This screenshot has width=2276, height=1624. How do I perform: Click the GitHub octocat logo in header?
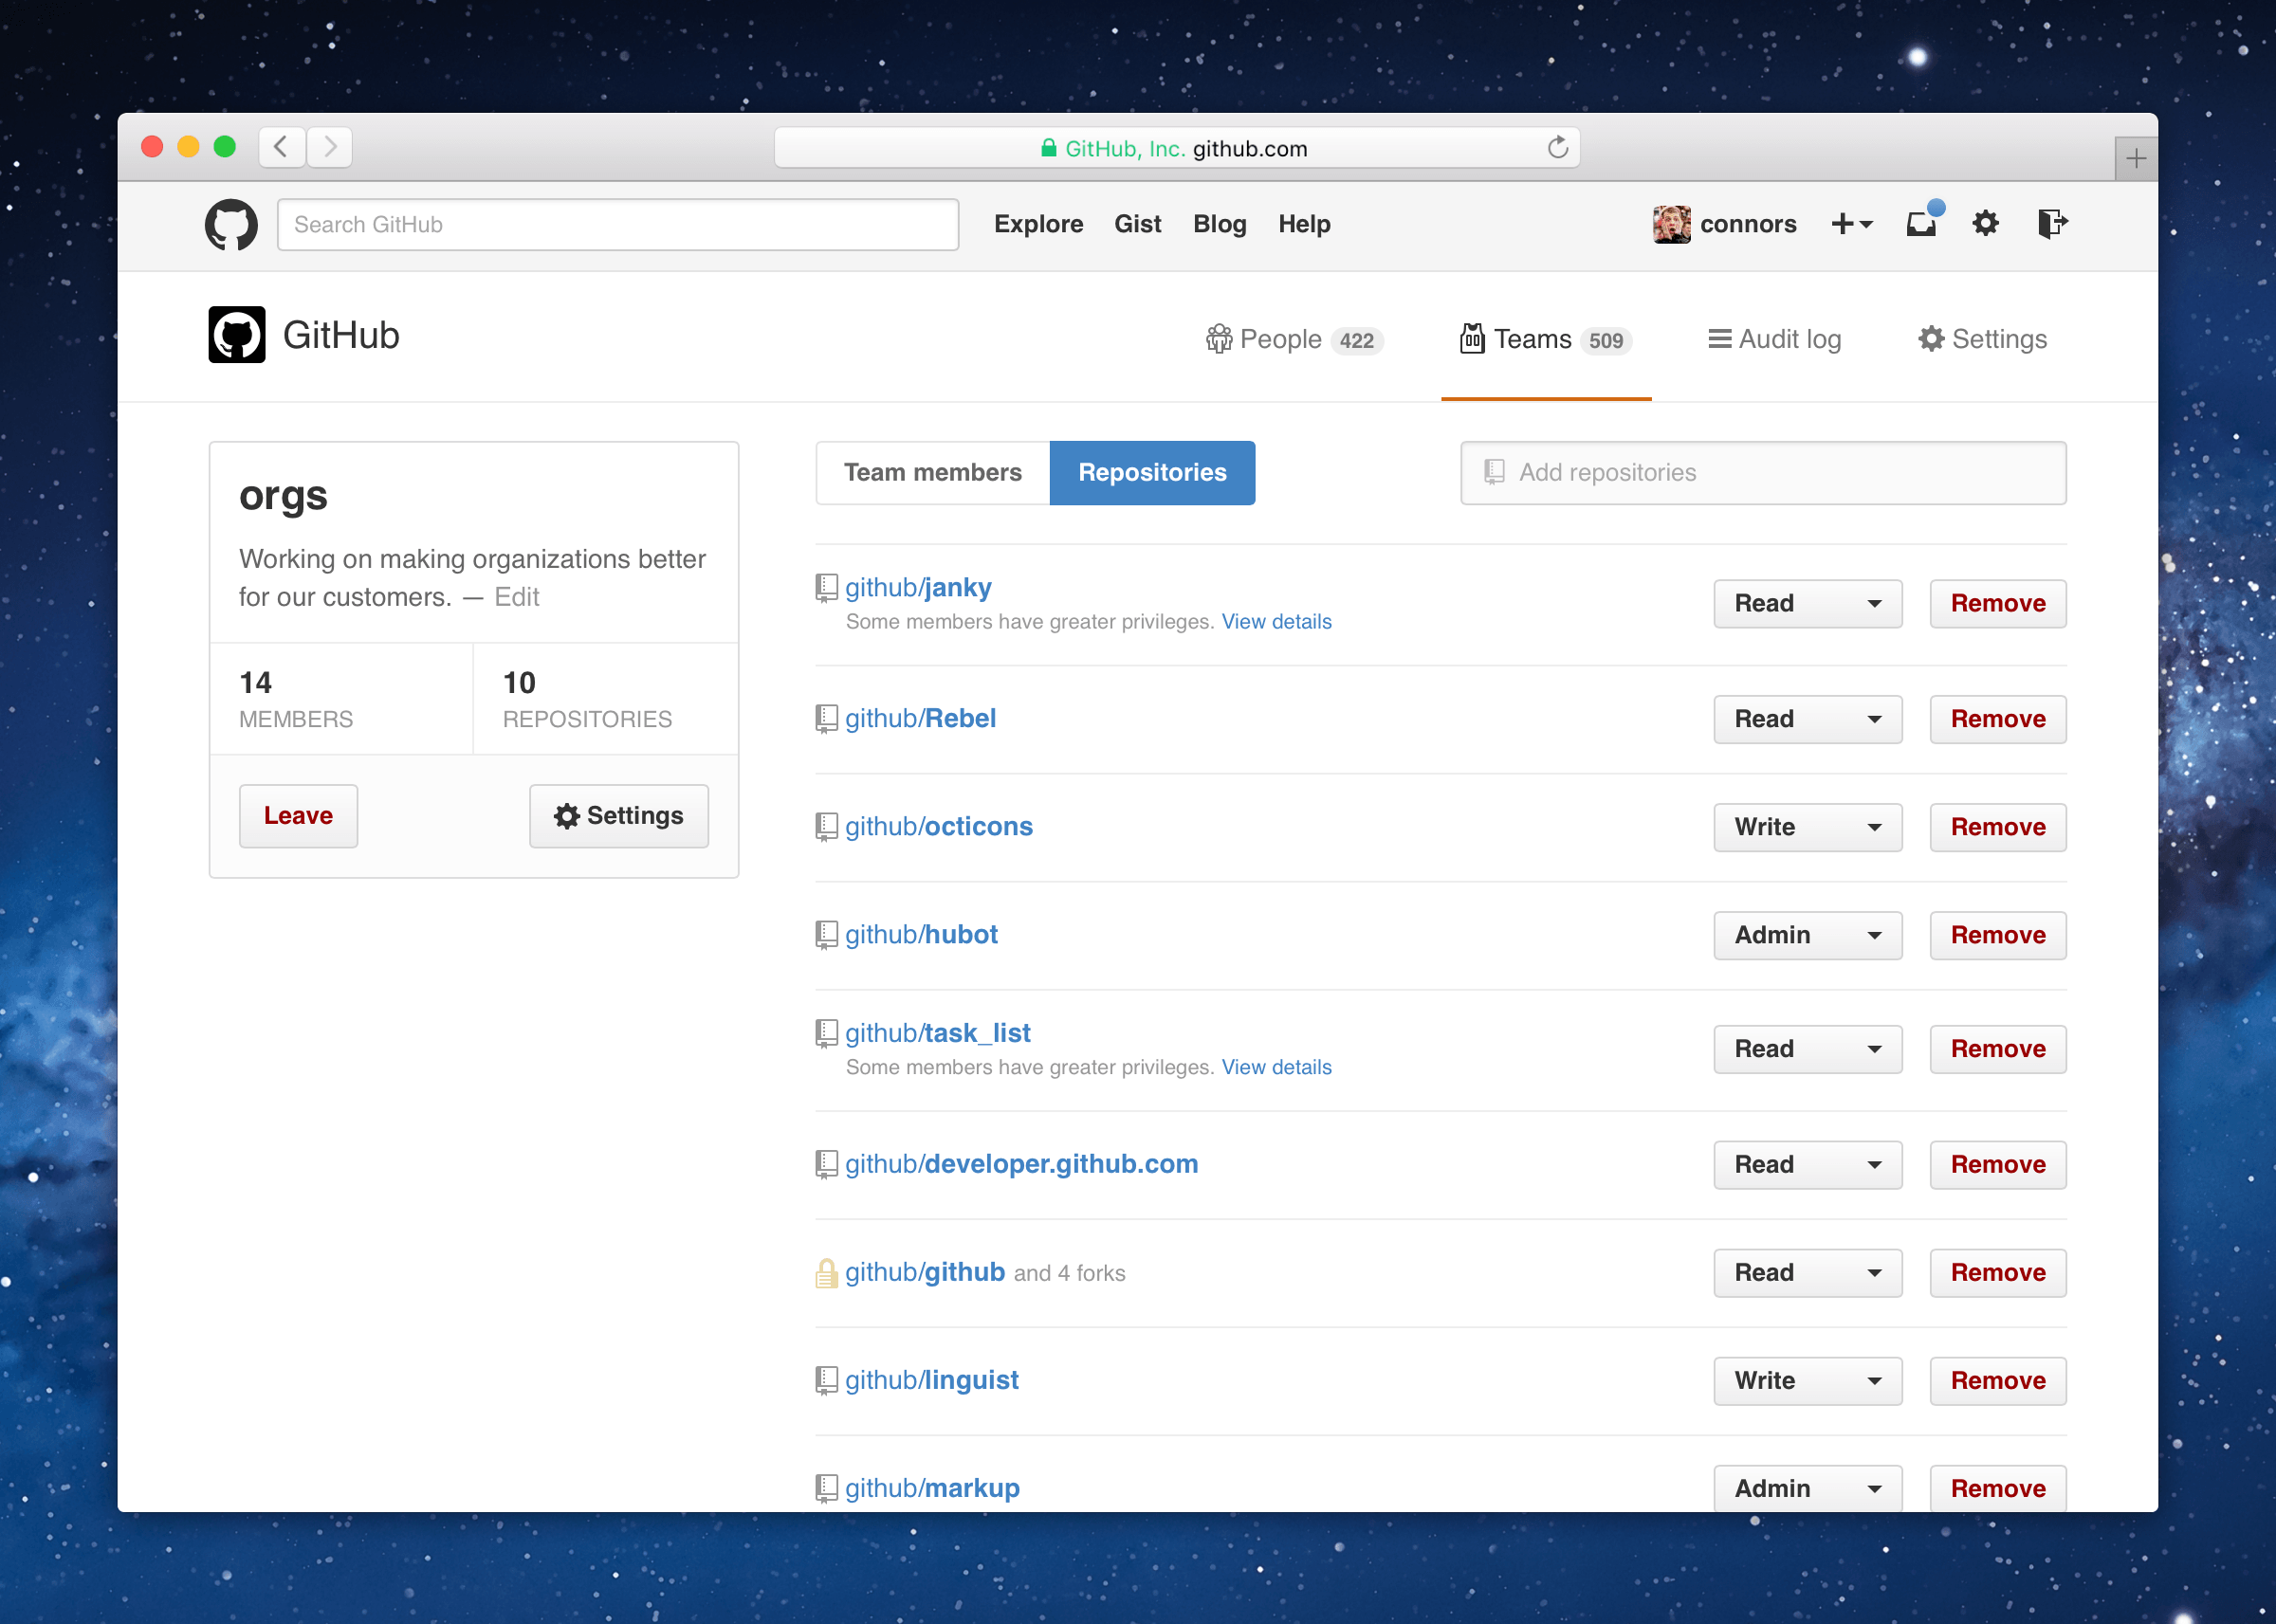point(231,224)
